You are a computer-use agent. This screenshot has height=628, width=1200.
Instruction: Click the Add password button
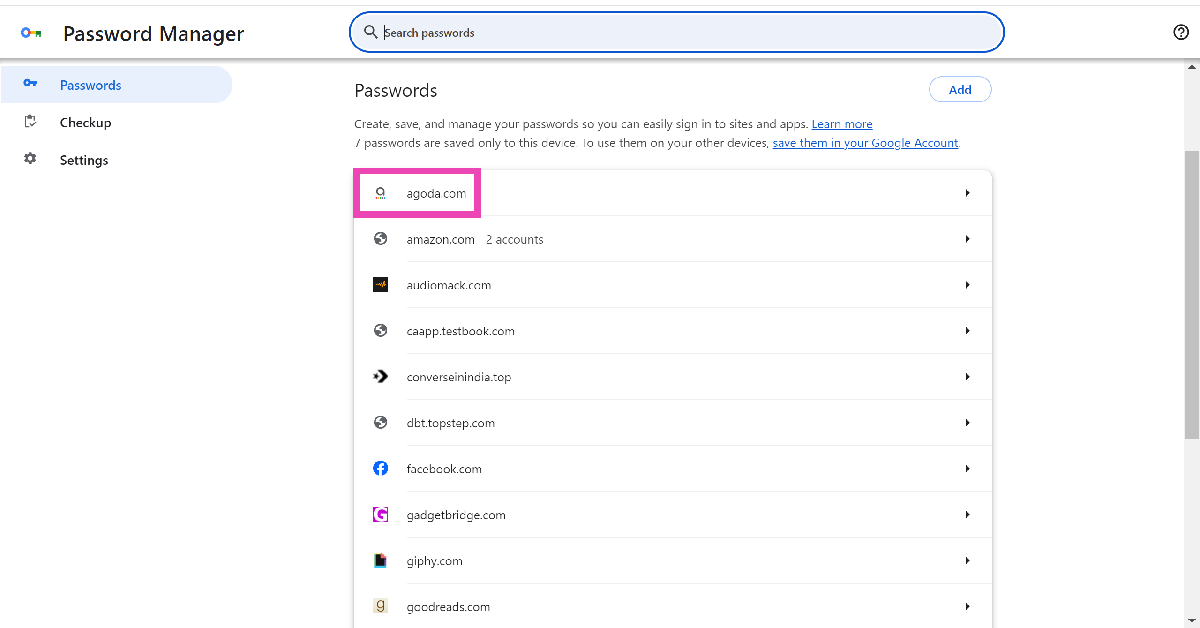click(x=960, y=90)
